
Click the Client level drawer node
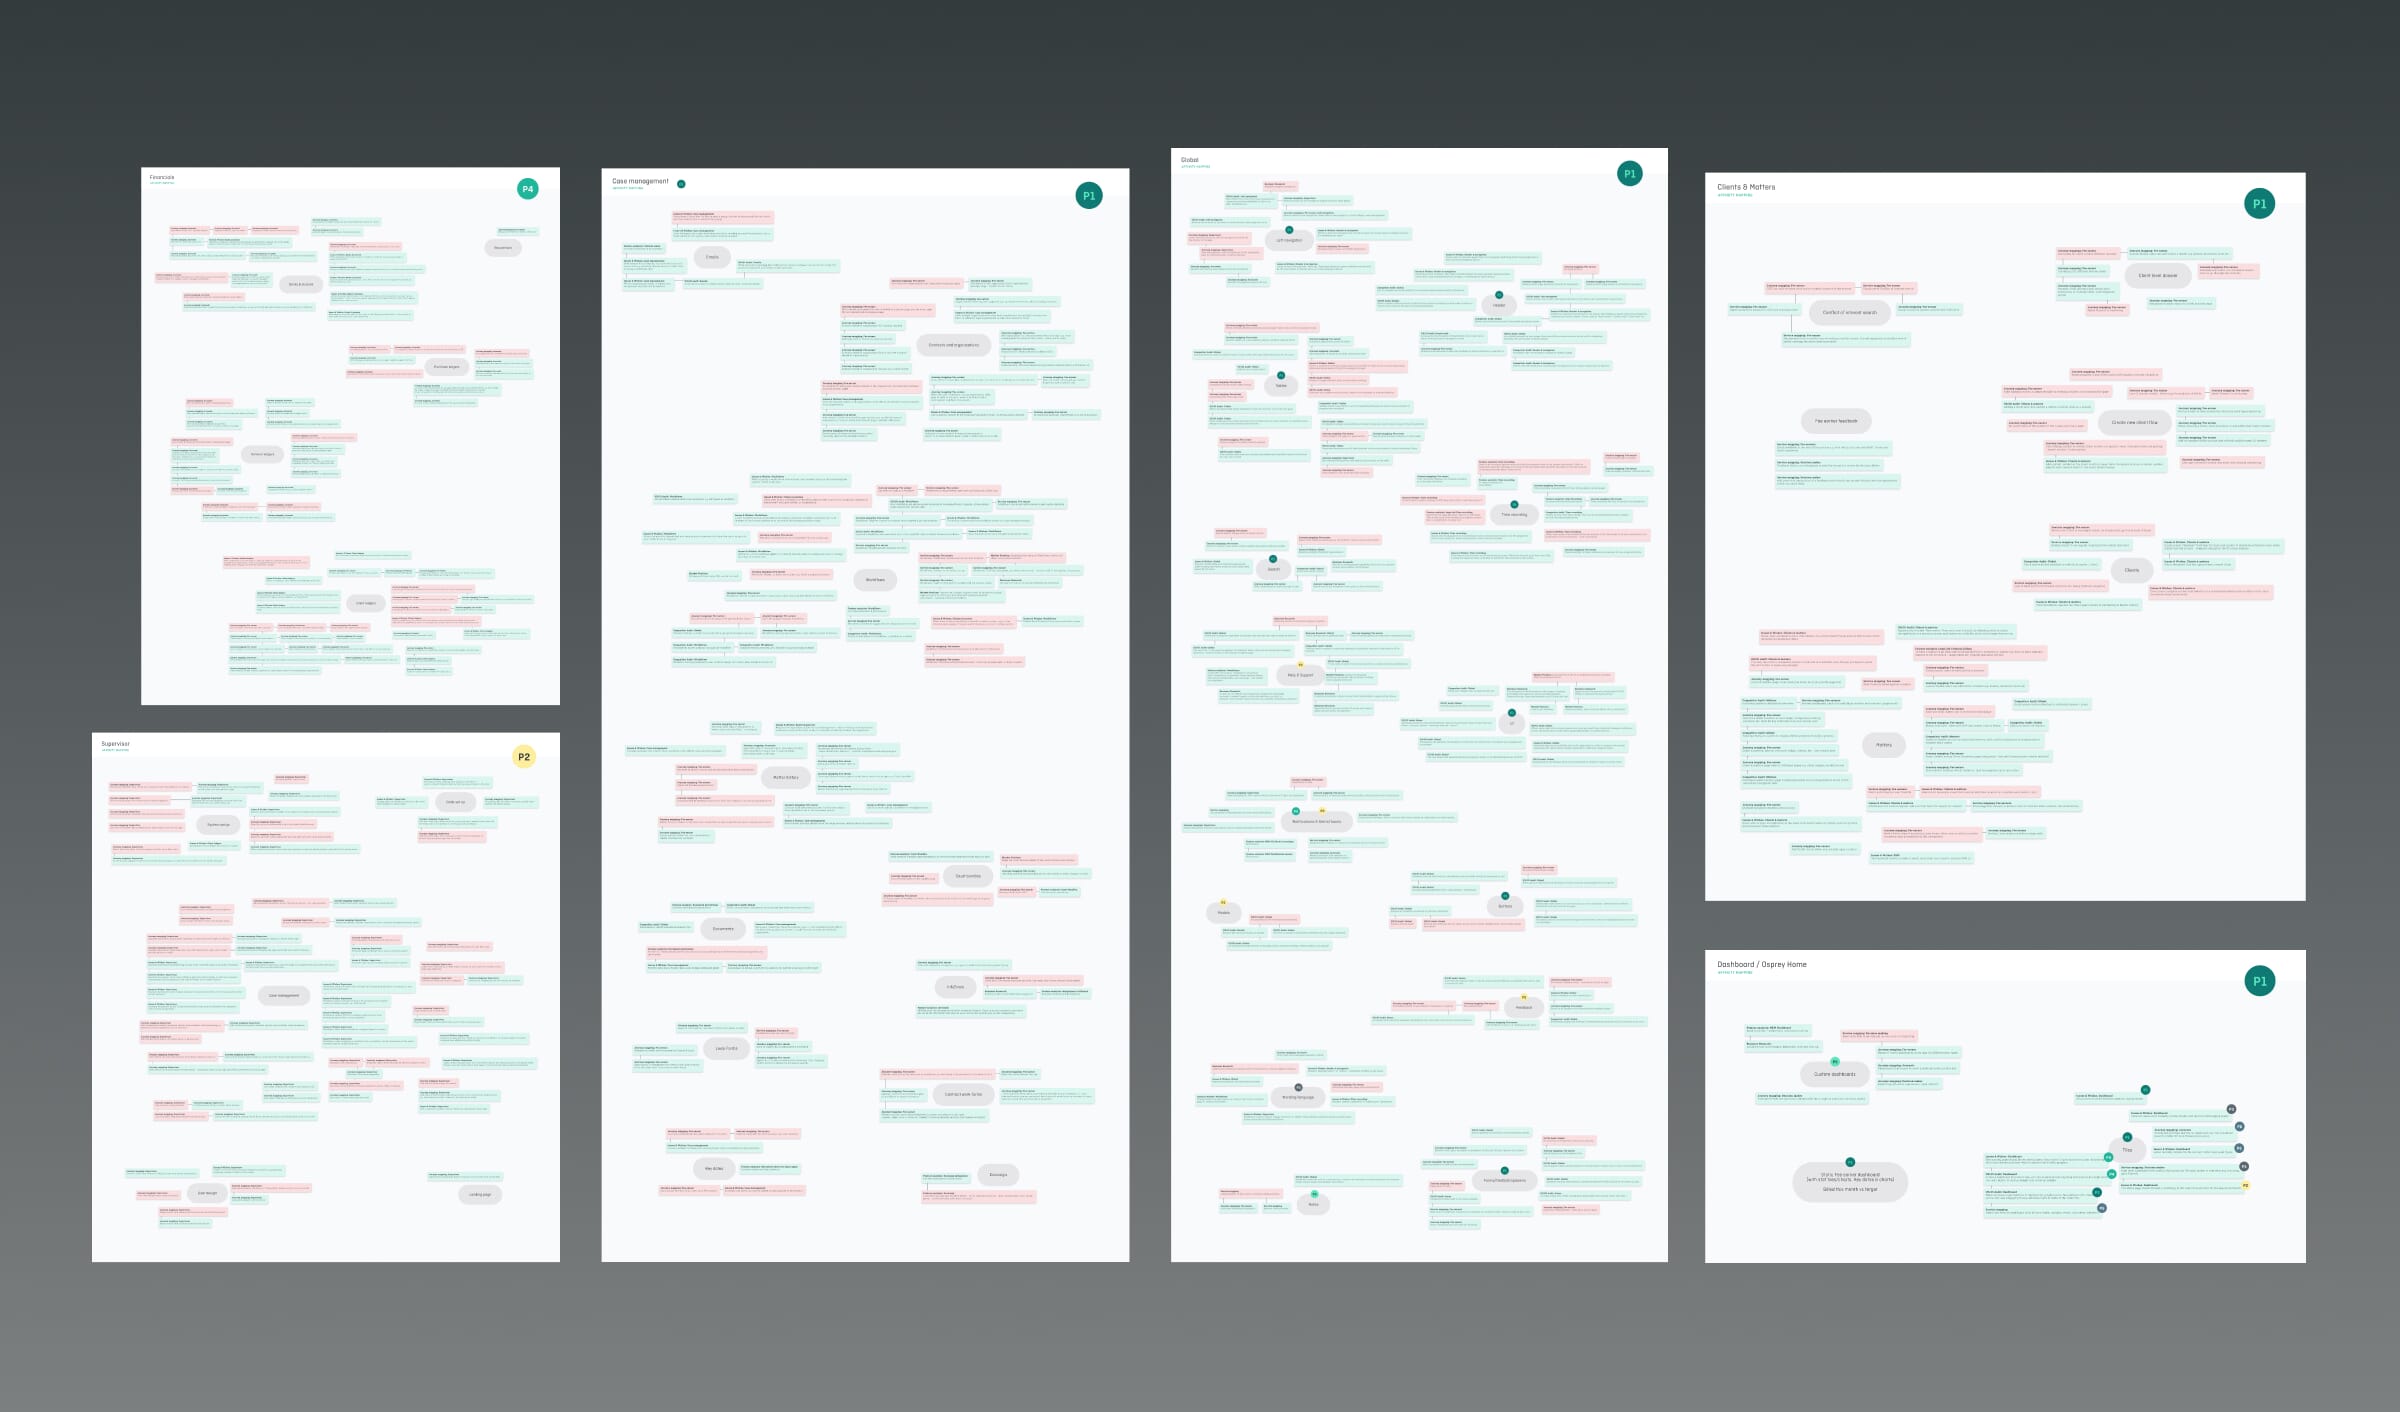(2157, 276)
